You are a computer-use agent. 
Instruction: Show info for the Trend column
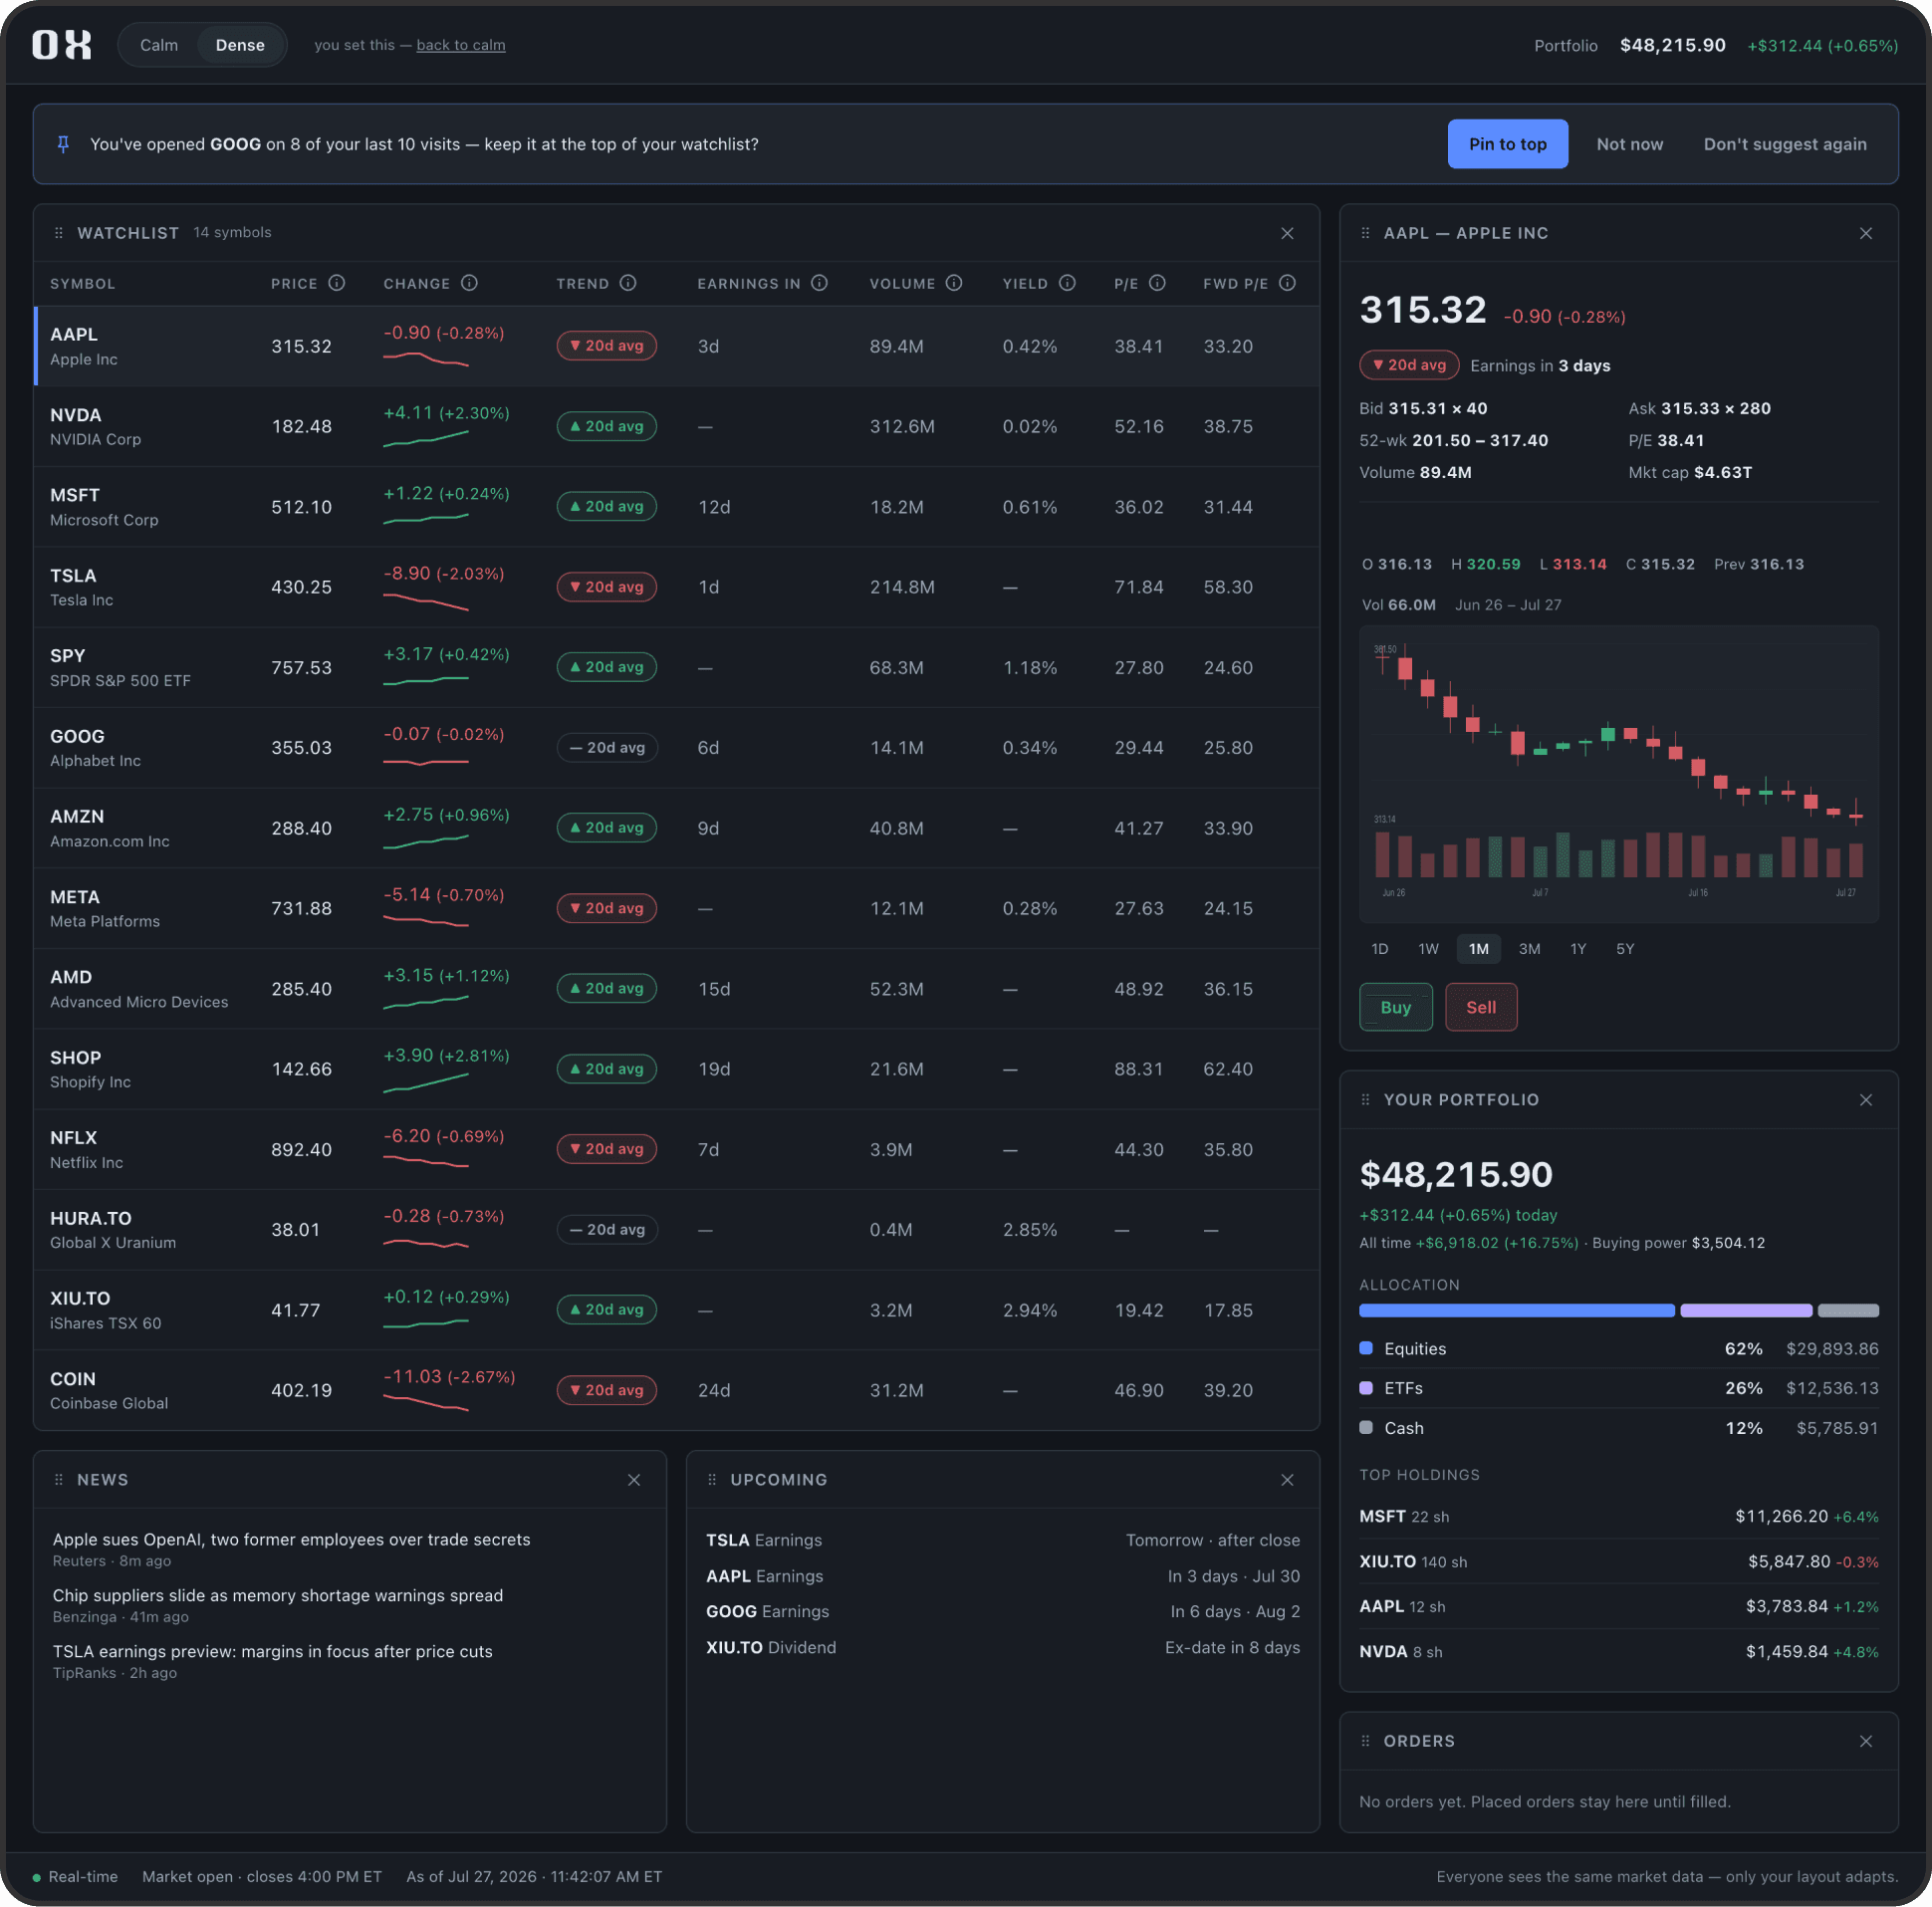coord(628,283)
